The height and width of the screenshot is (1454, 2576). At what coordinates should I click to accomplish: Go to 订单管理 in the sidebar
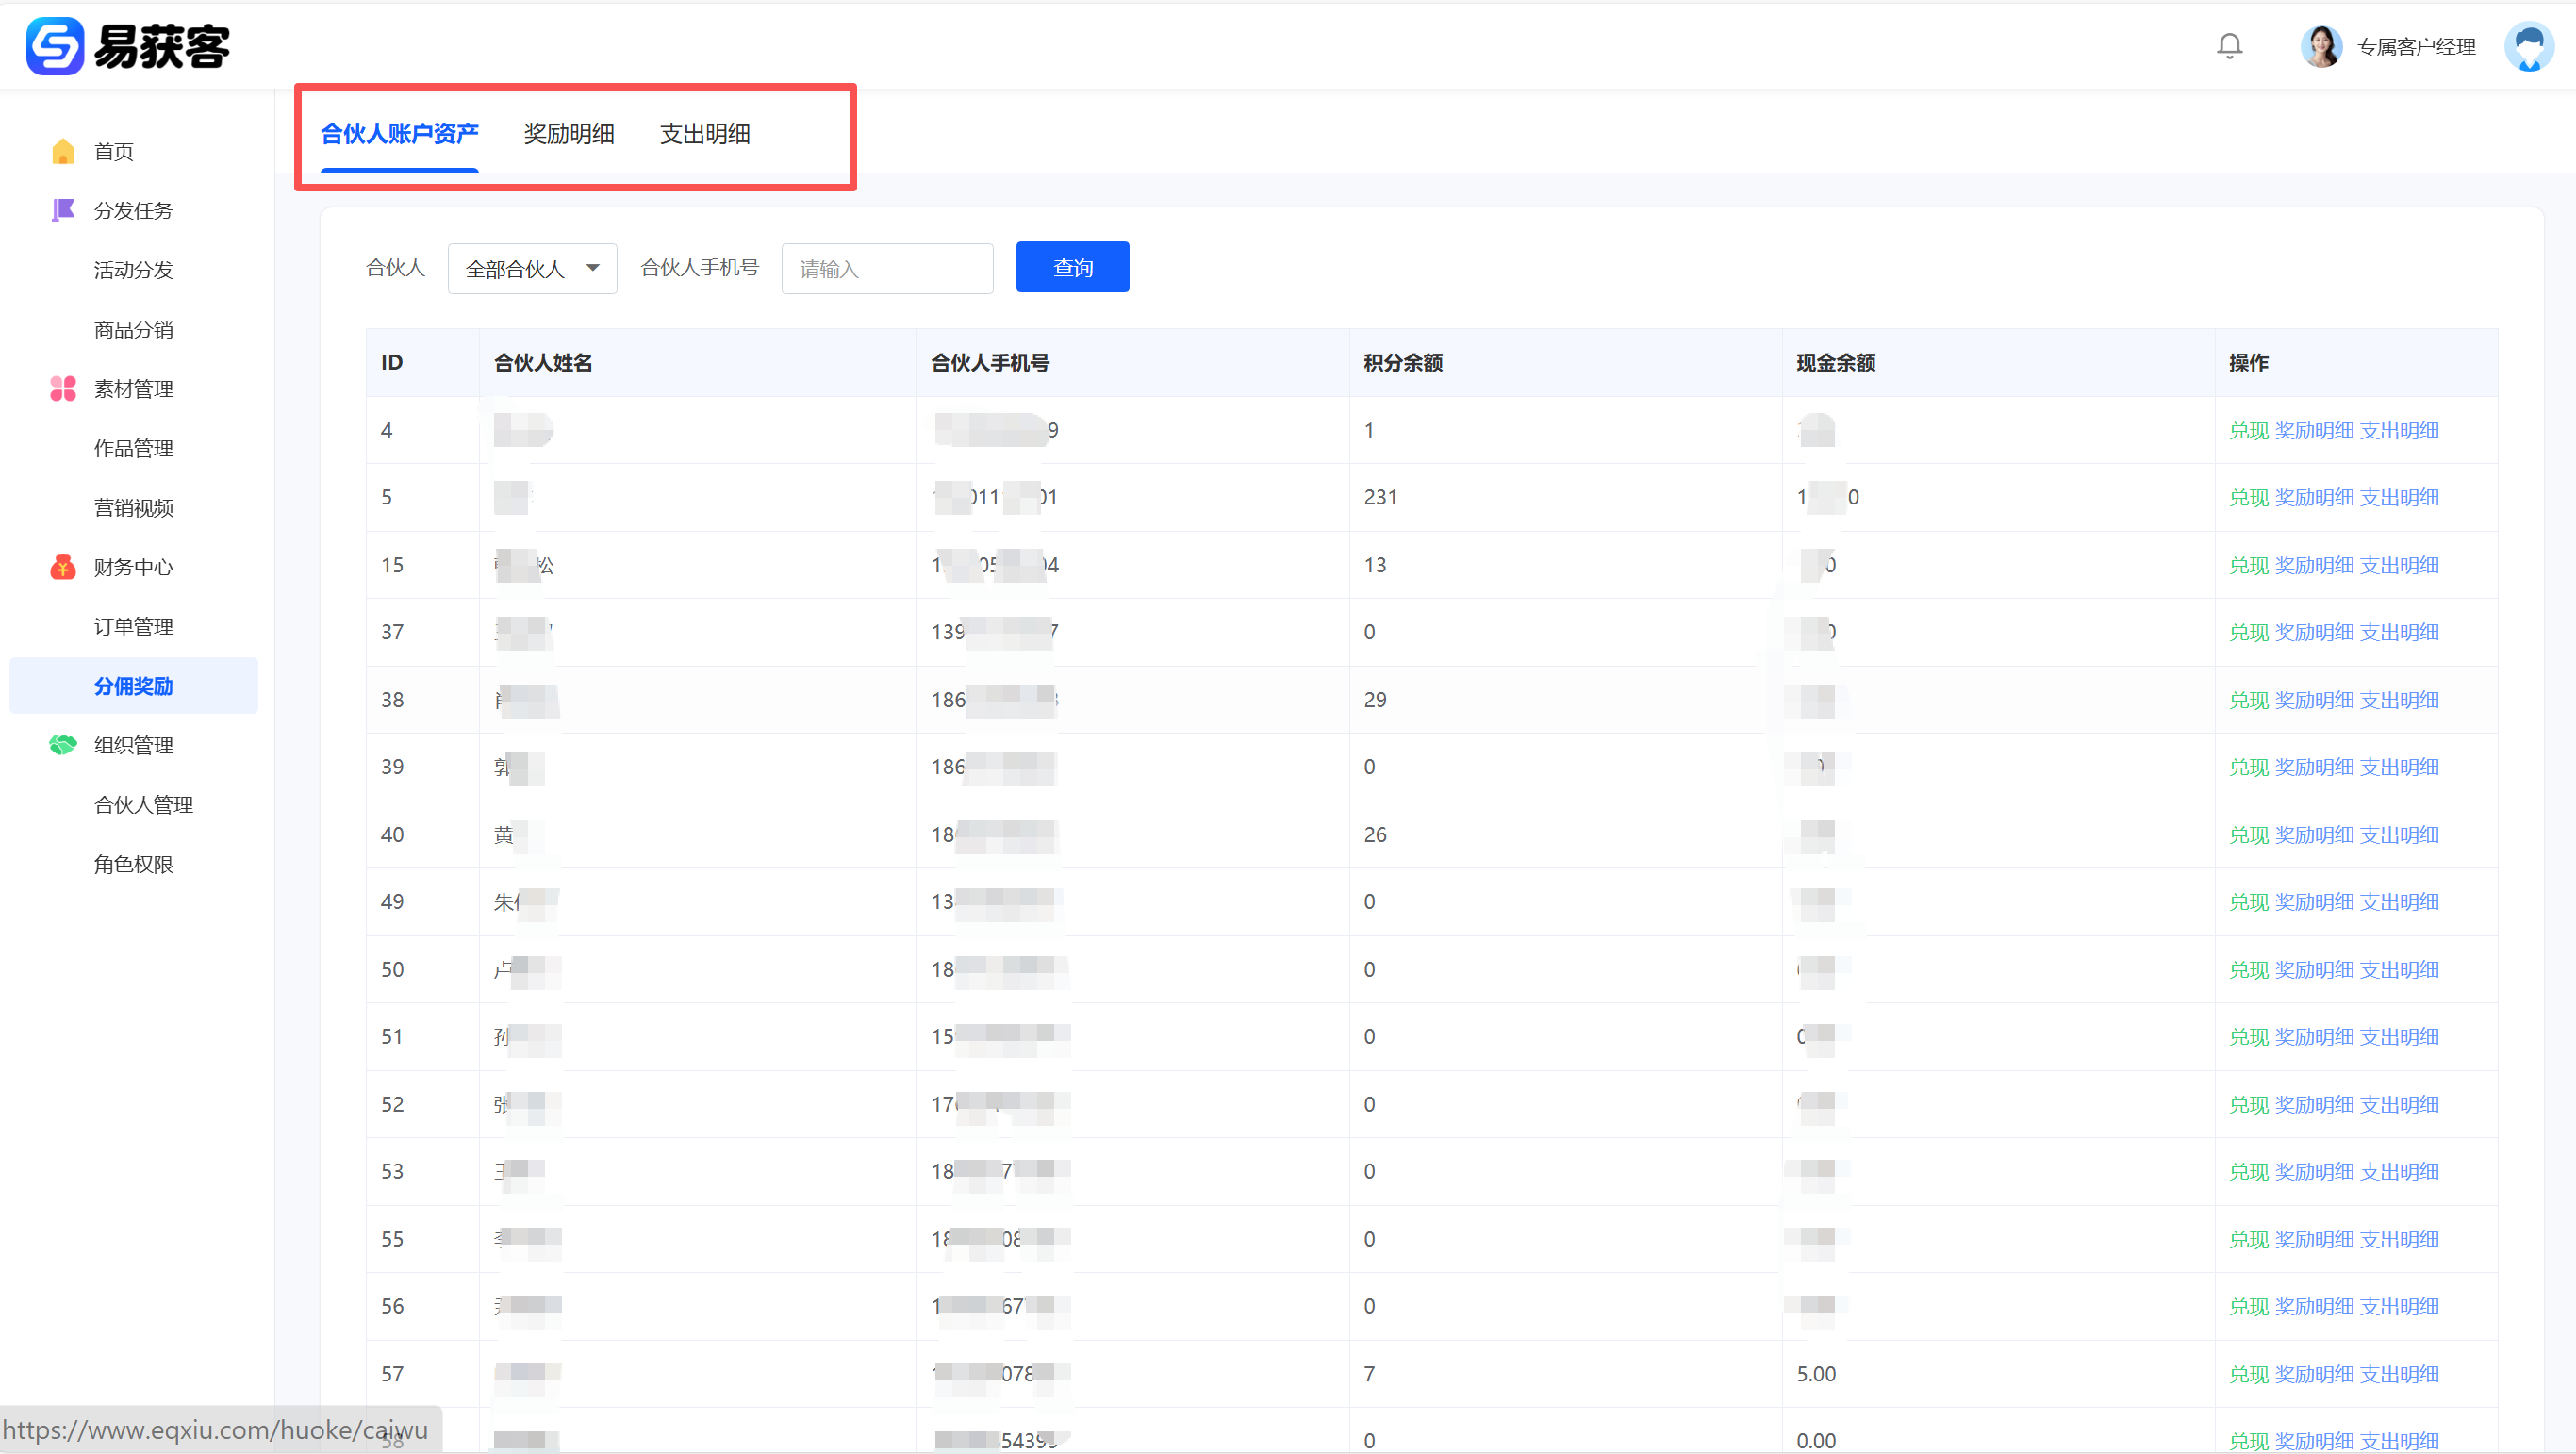pos(133,626)
